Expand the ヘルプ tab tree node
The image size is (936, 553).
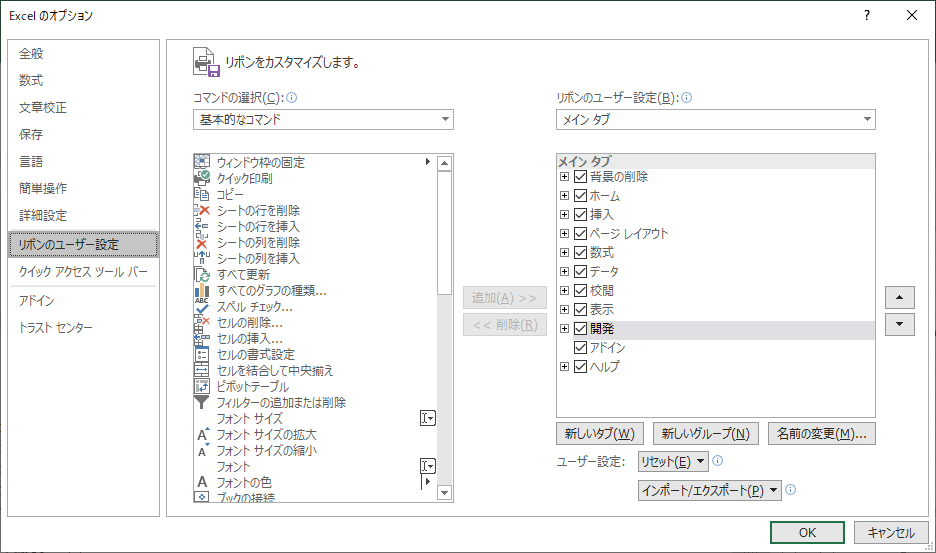point(564,366)
